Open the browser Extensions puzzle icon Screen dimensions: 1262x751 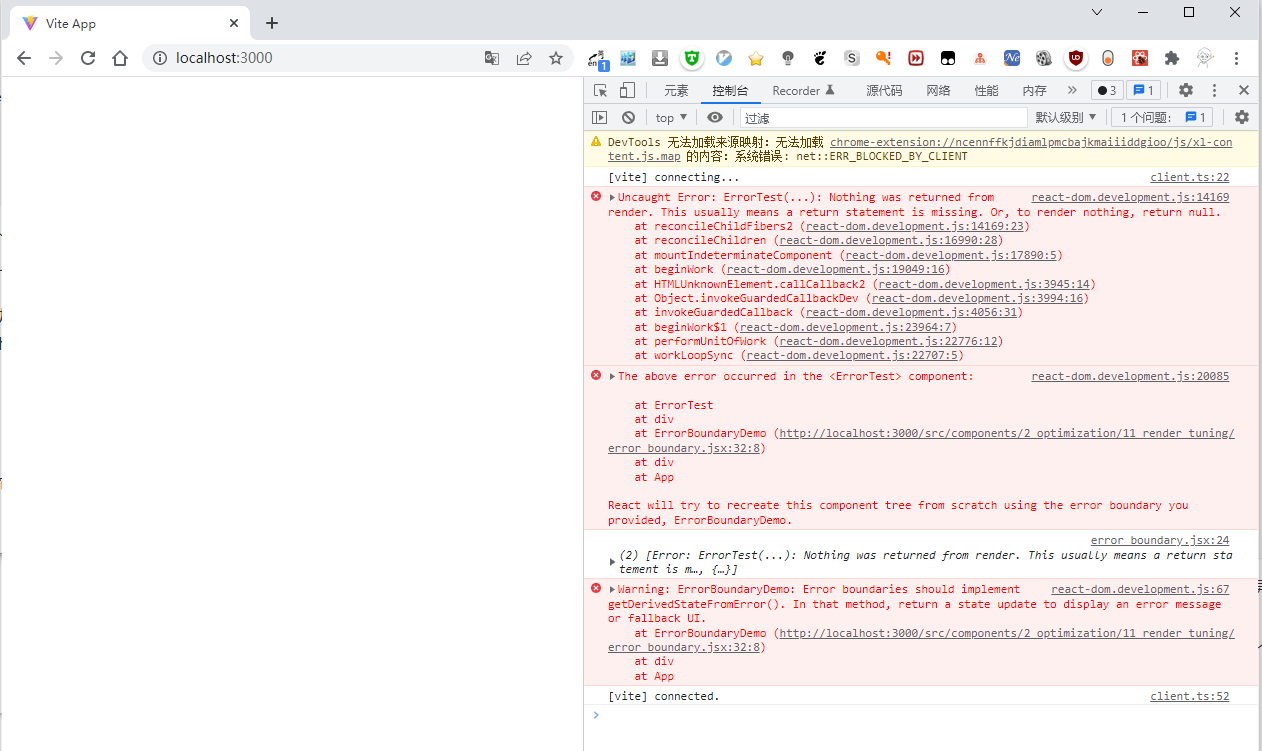tap(1172, 58)
